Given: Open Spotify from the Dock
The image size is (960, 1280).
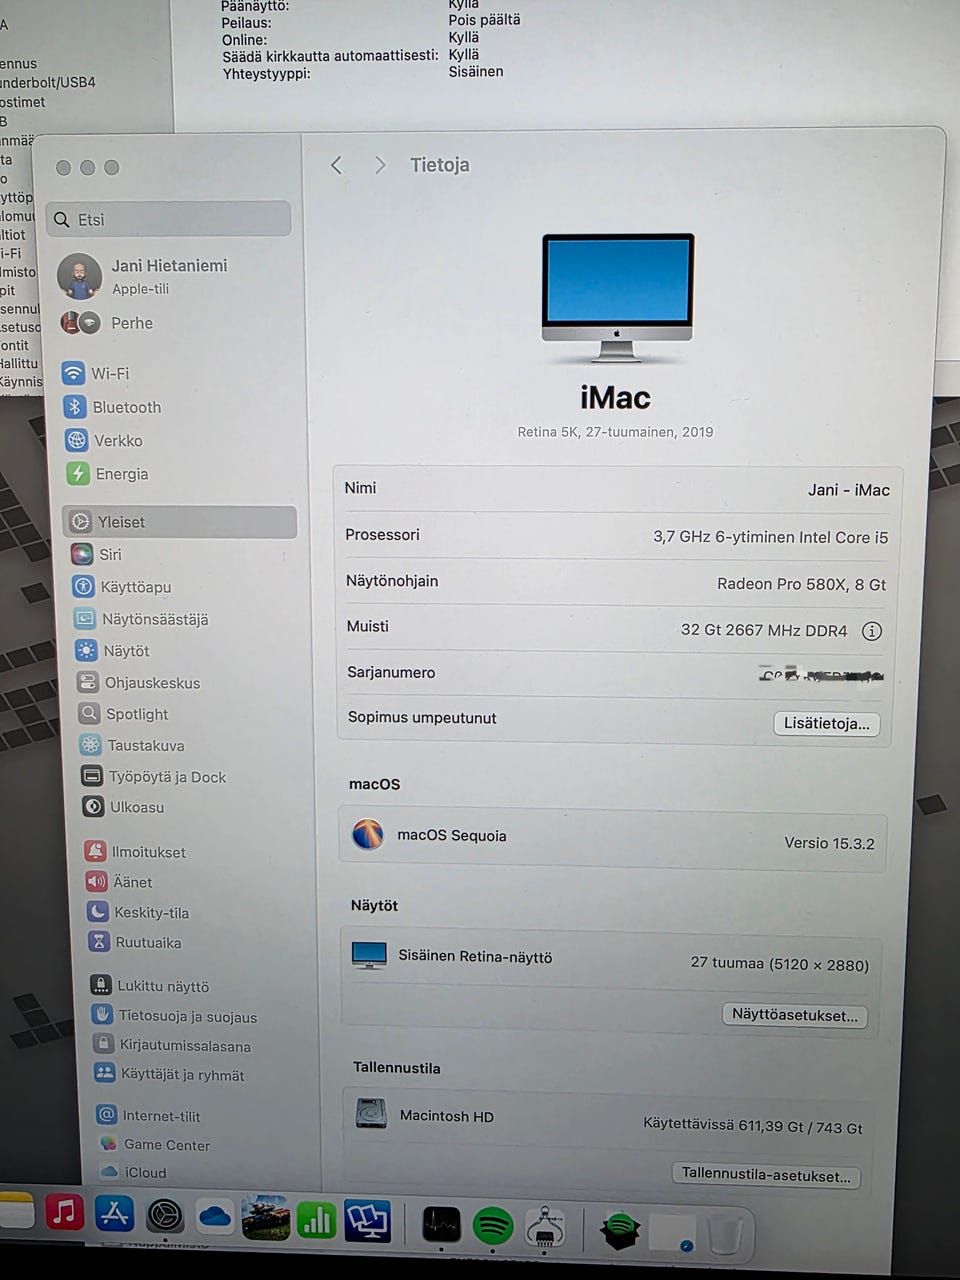Looking at the screenshot, I should (x=492, y=1225).
